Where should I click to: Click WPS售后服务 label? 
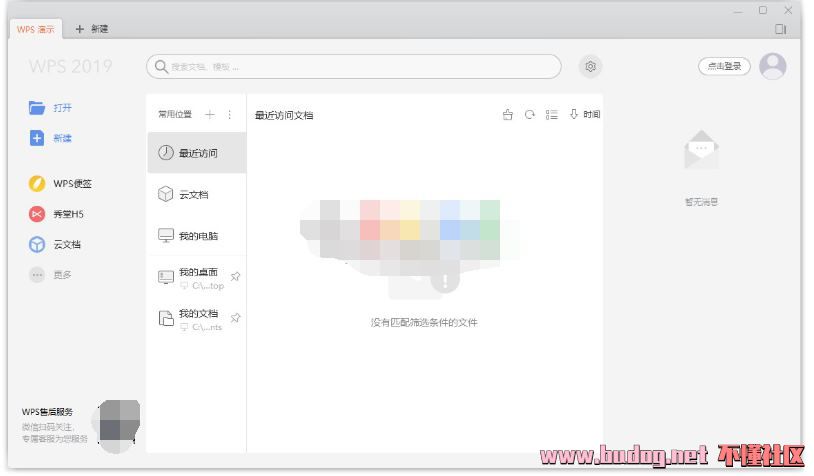pyautogui.click(x=47, y=412)
